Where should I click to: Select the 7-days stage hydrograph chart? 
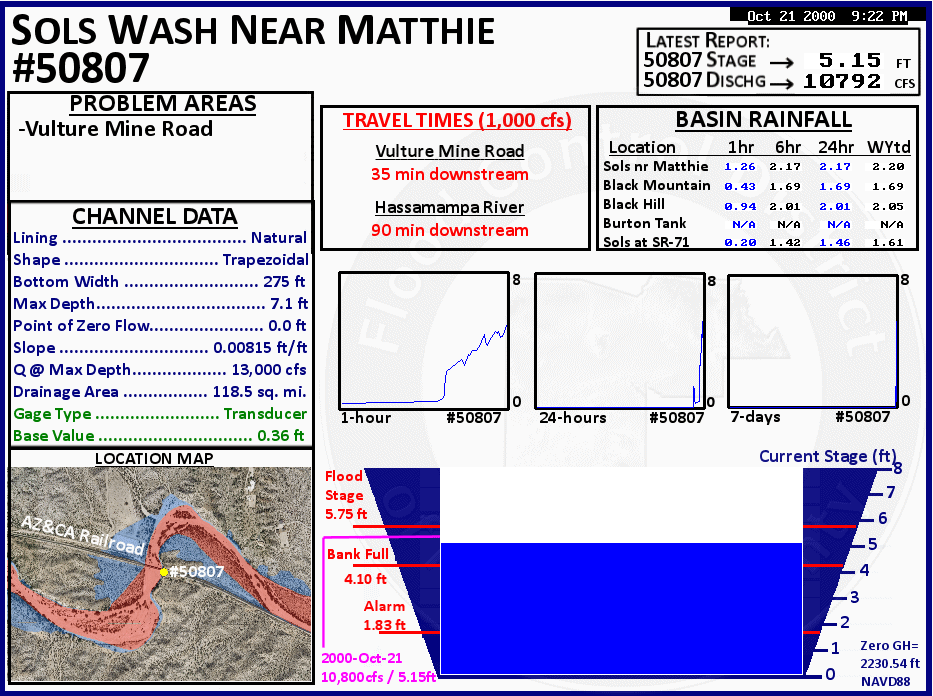coord(813,341)
